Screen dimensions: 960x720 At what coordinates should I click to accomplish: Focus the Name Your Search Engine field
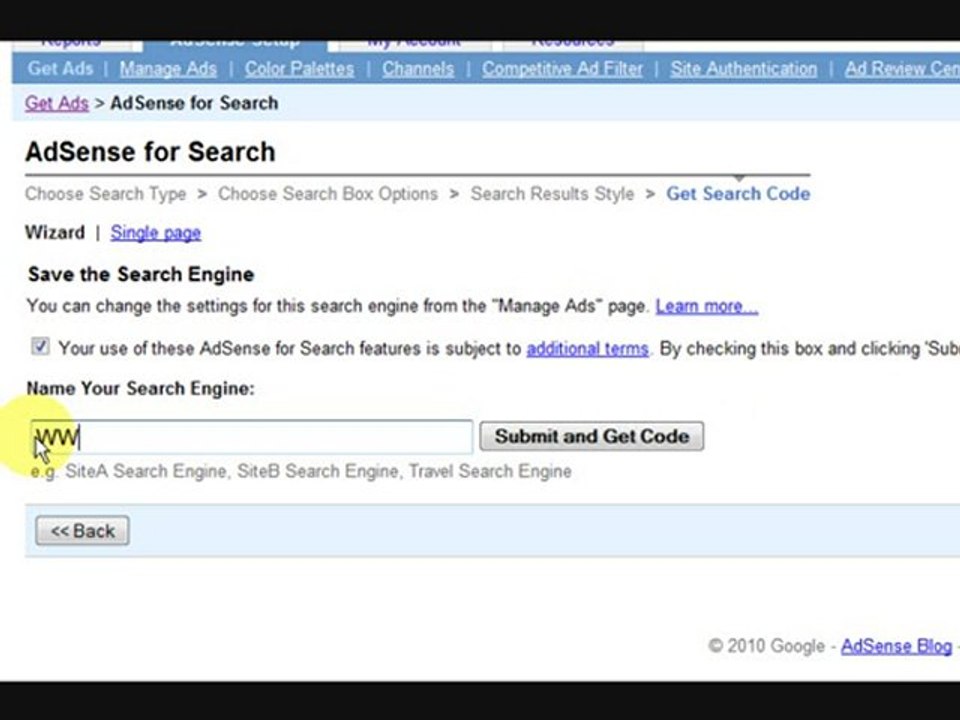click(252, 437)
